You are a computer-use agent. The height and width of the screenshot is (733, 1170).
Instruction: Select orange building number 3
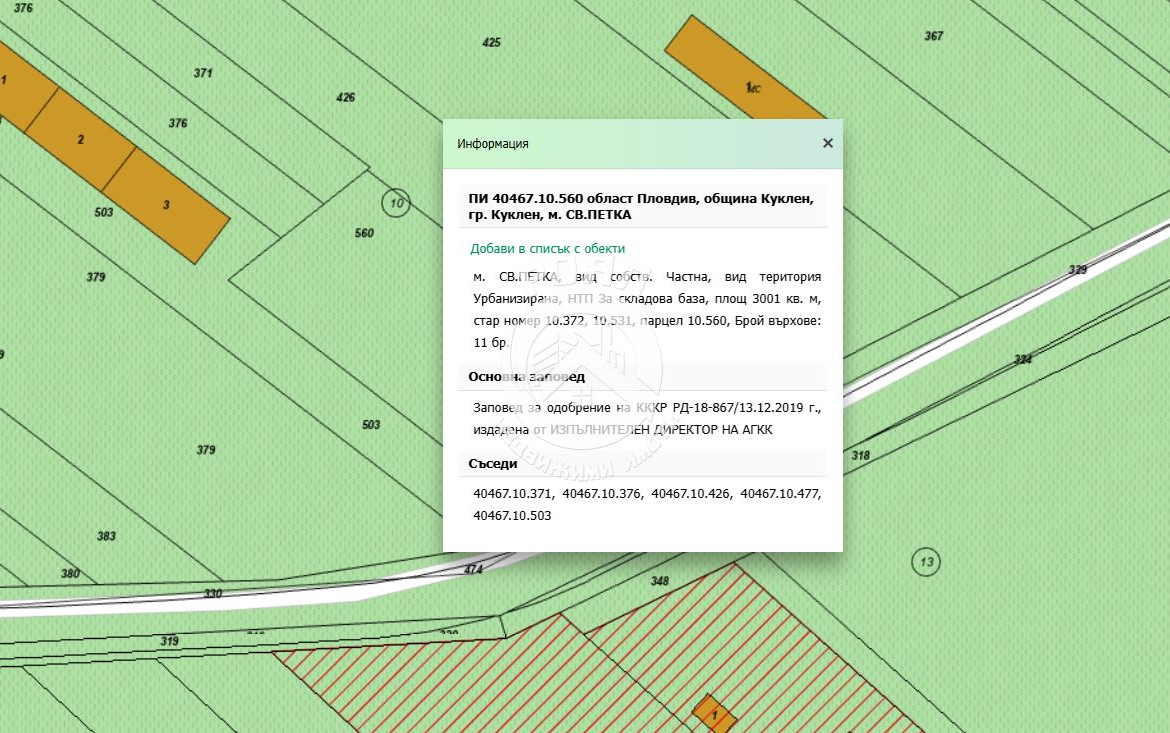tap(166, 205)
